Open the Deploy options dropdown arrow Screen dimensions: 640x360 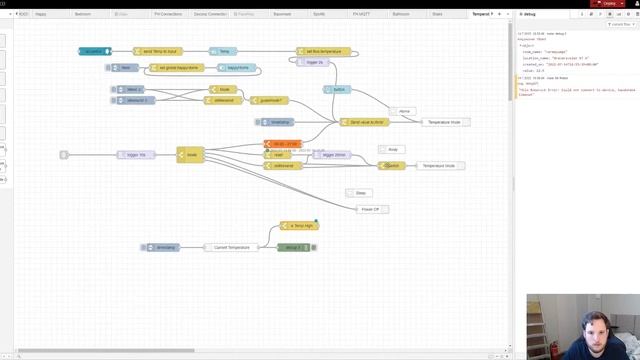(x=622, y=3)
